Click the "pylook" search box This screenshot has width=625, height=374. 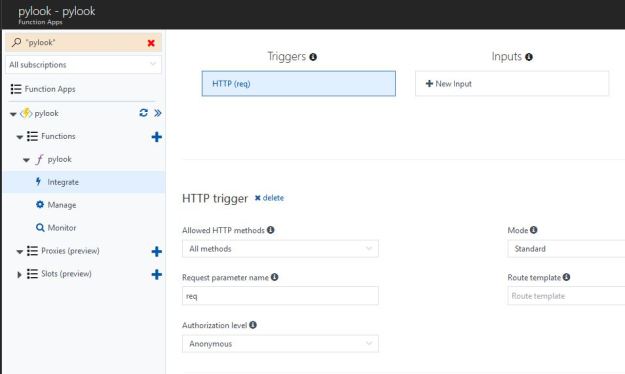tap(83, 42)
